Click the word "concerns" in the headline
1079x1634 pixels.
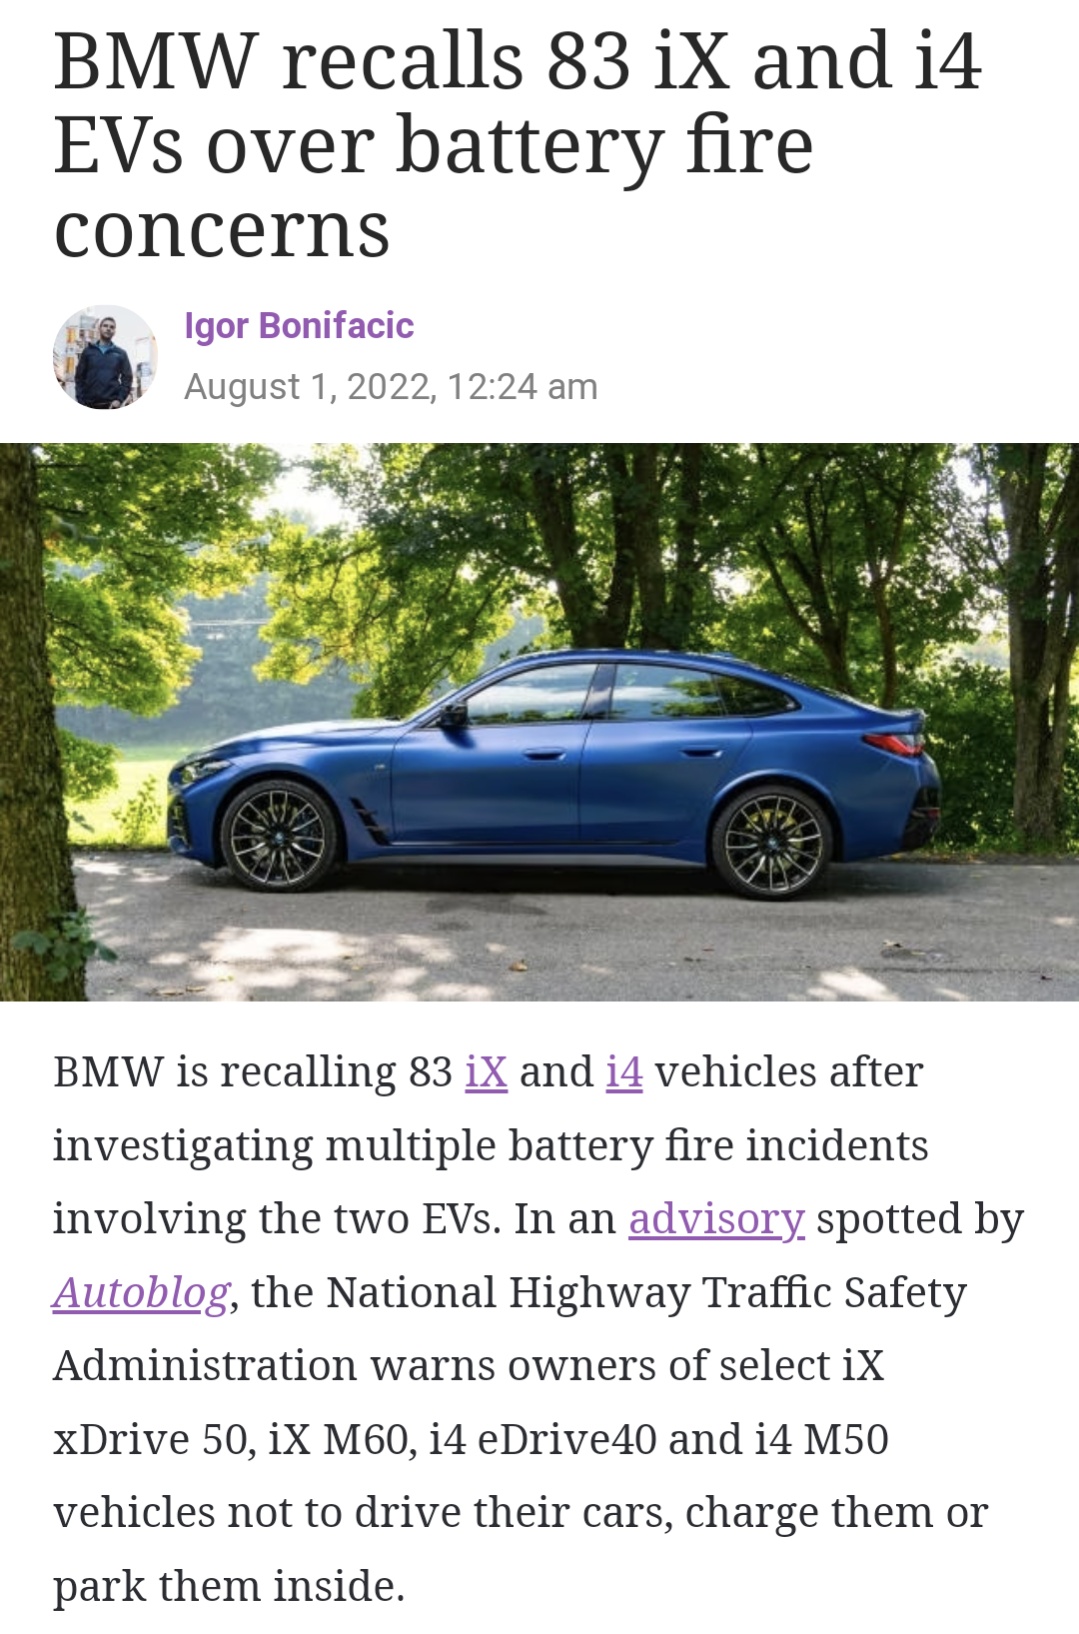pyautogui.click(x=221, y=231)
